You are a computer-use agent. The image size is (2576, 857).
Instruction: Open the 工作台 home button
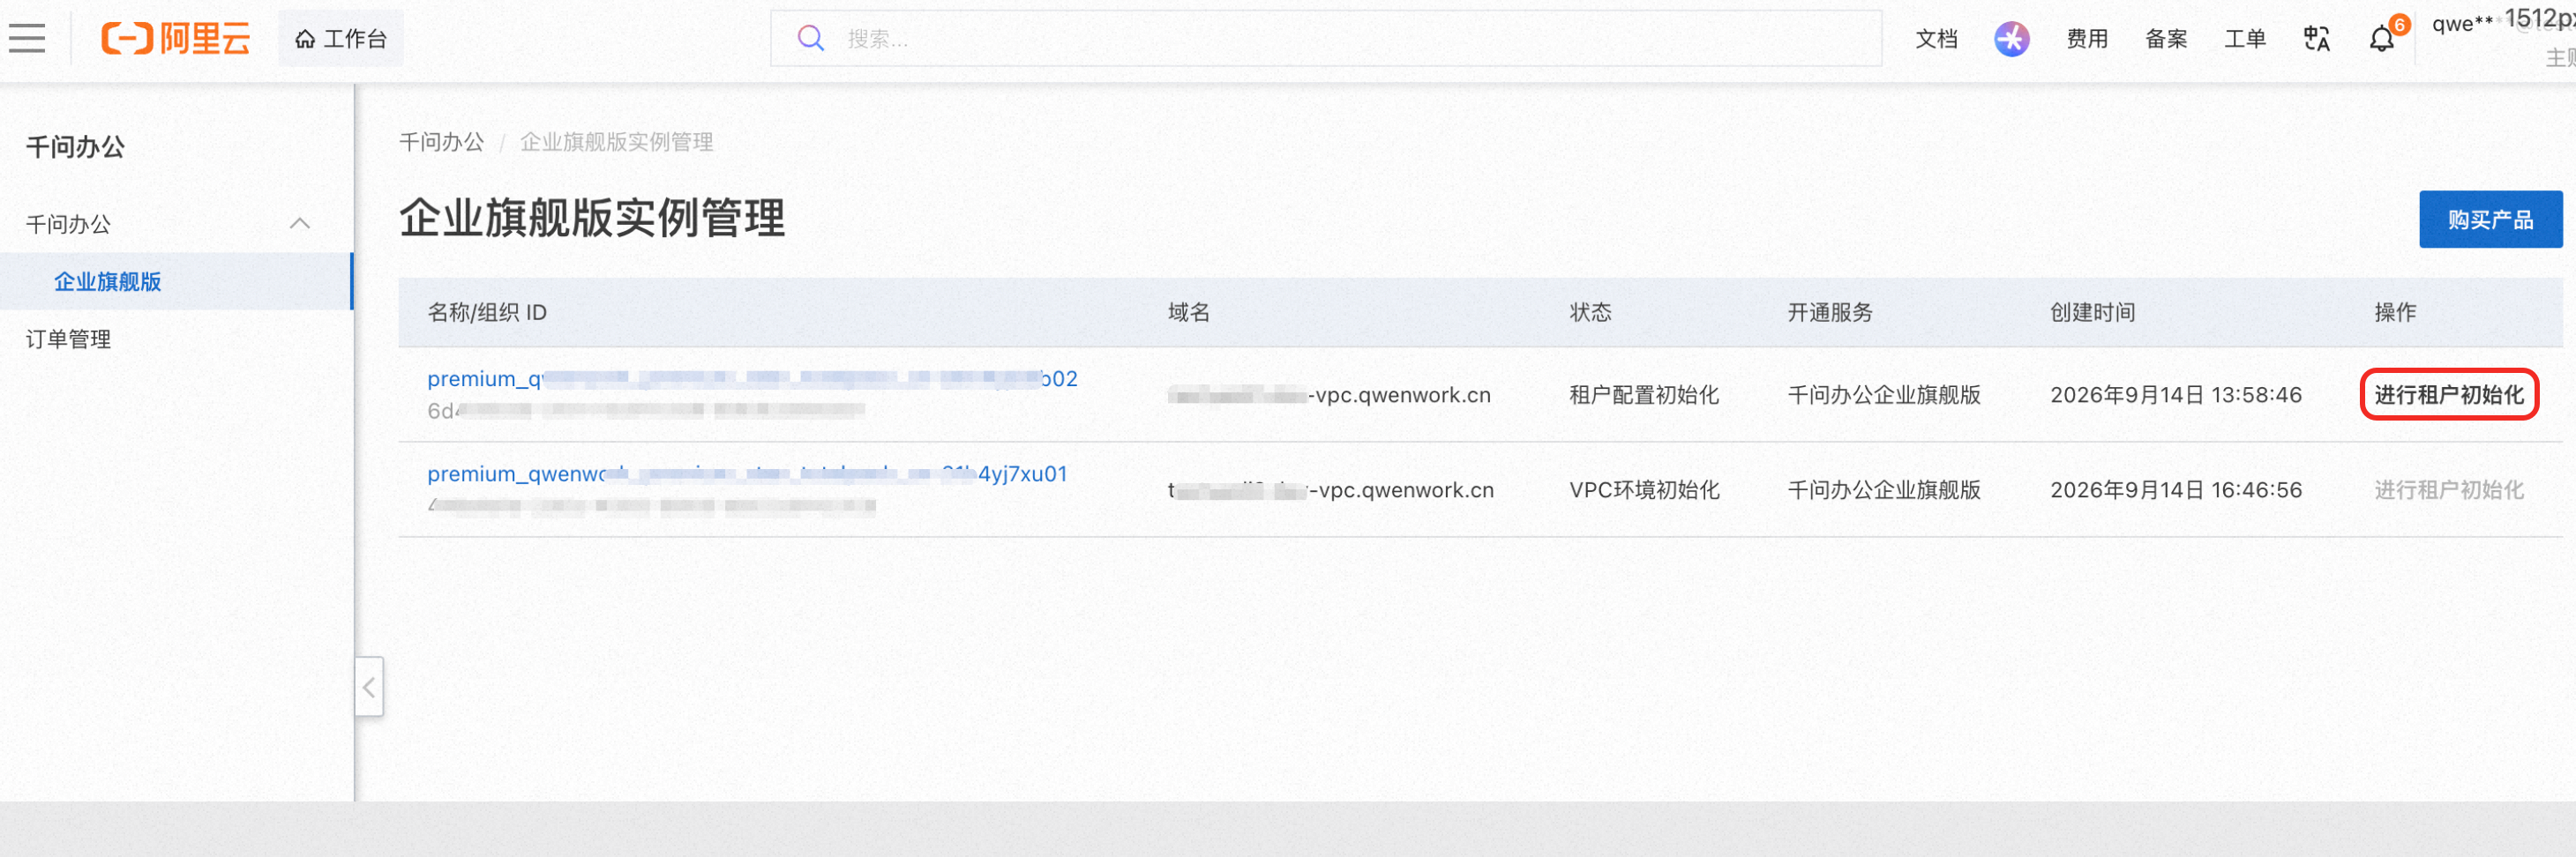341,38
